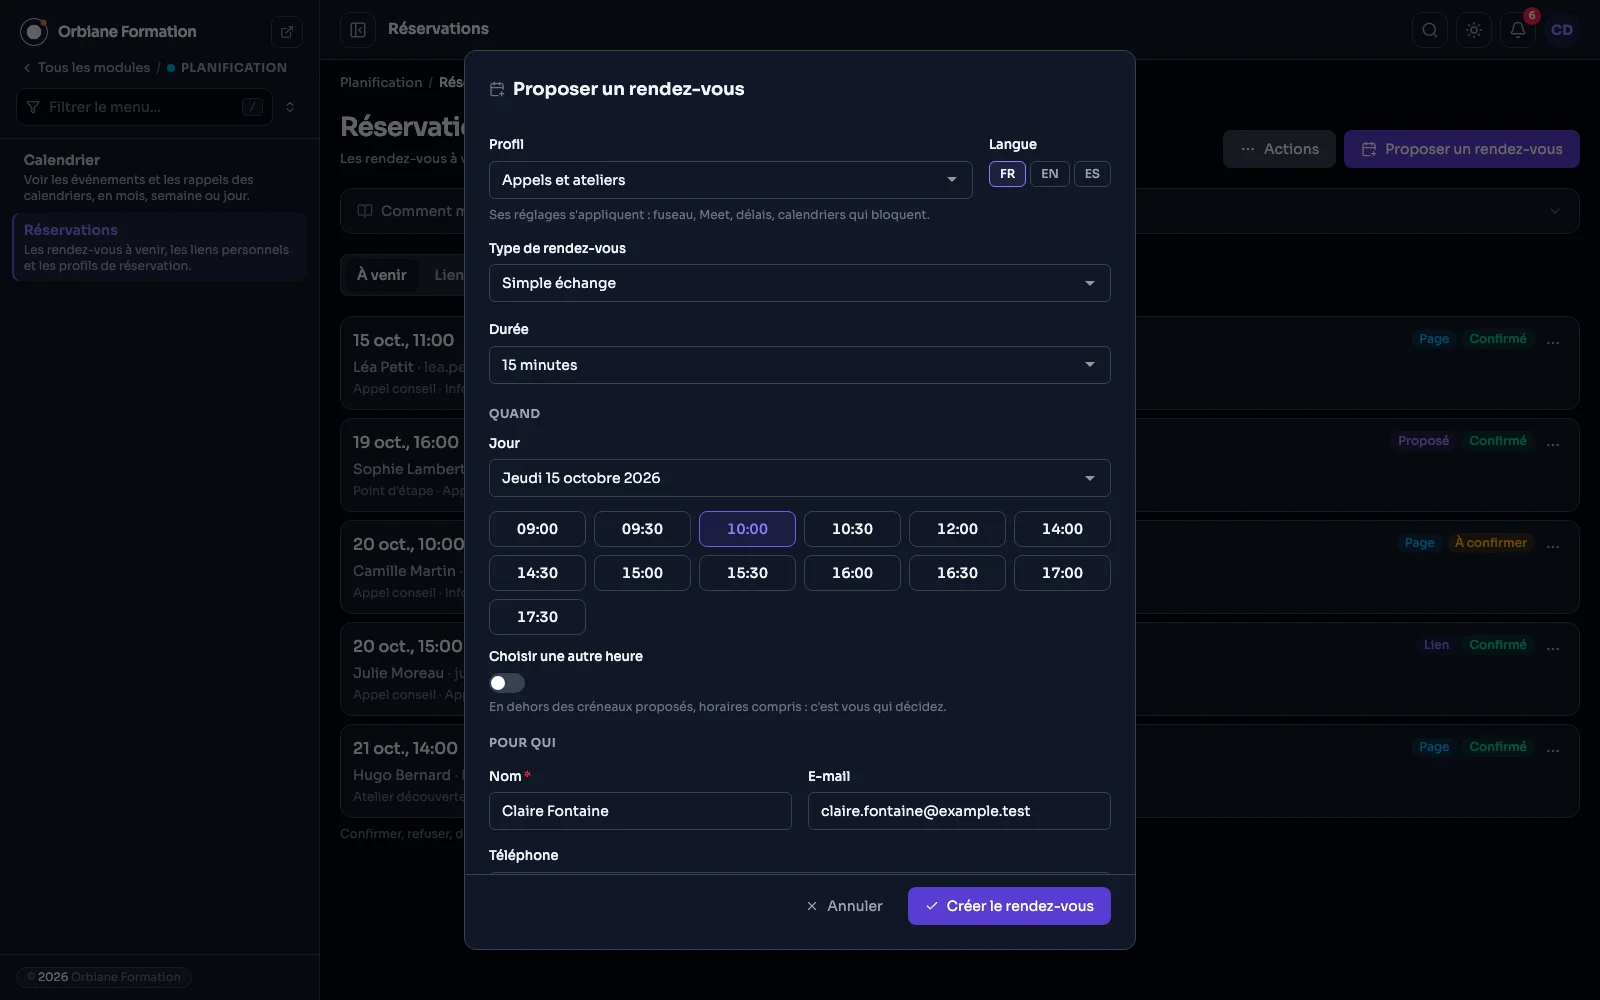Open the CD user avatar
This screenshot has width=1600, height=1000.
1562,30
